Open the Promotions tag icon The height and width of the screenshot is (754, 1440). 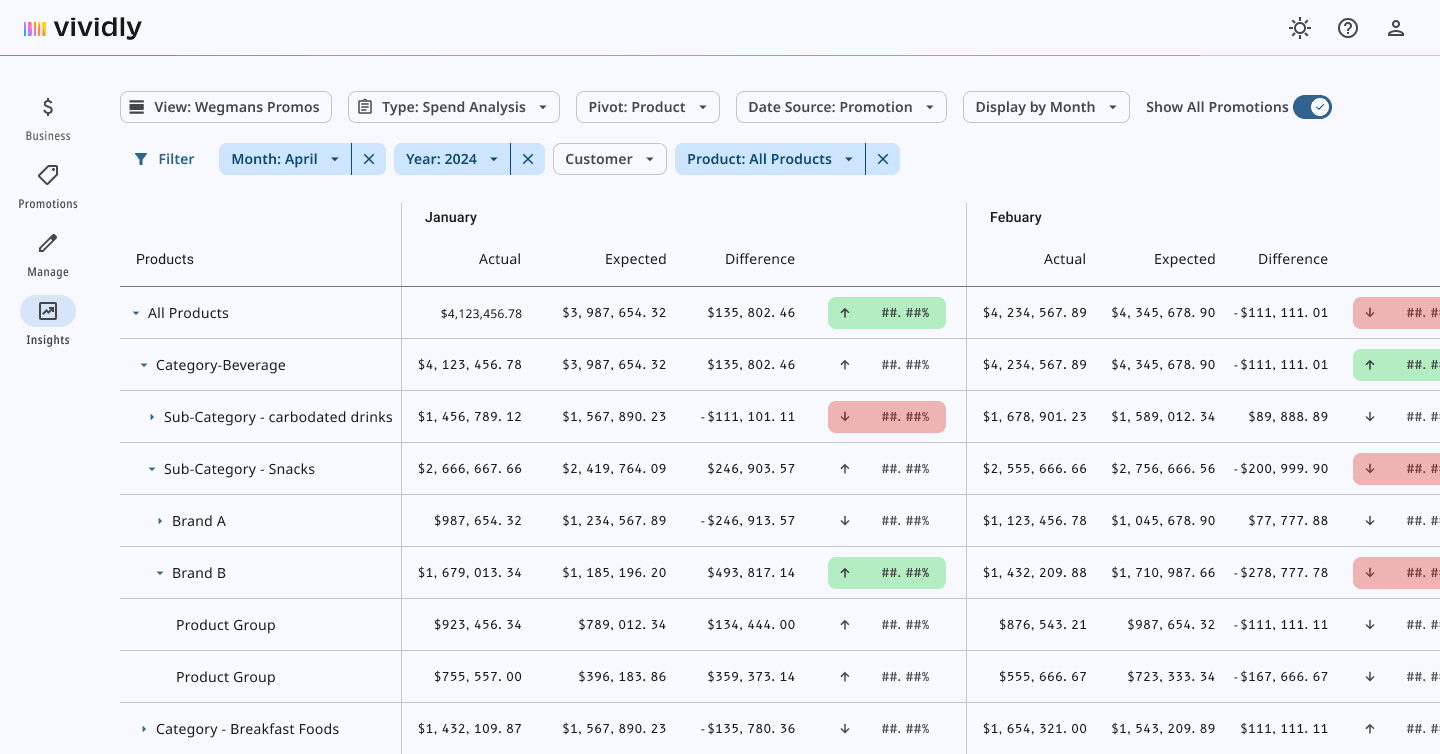48,176
